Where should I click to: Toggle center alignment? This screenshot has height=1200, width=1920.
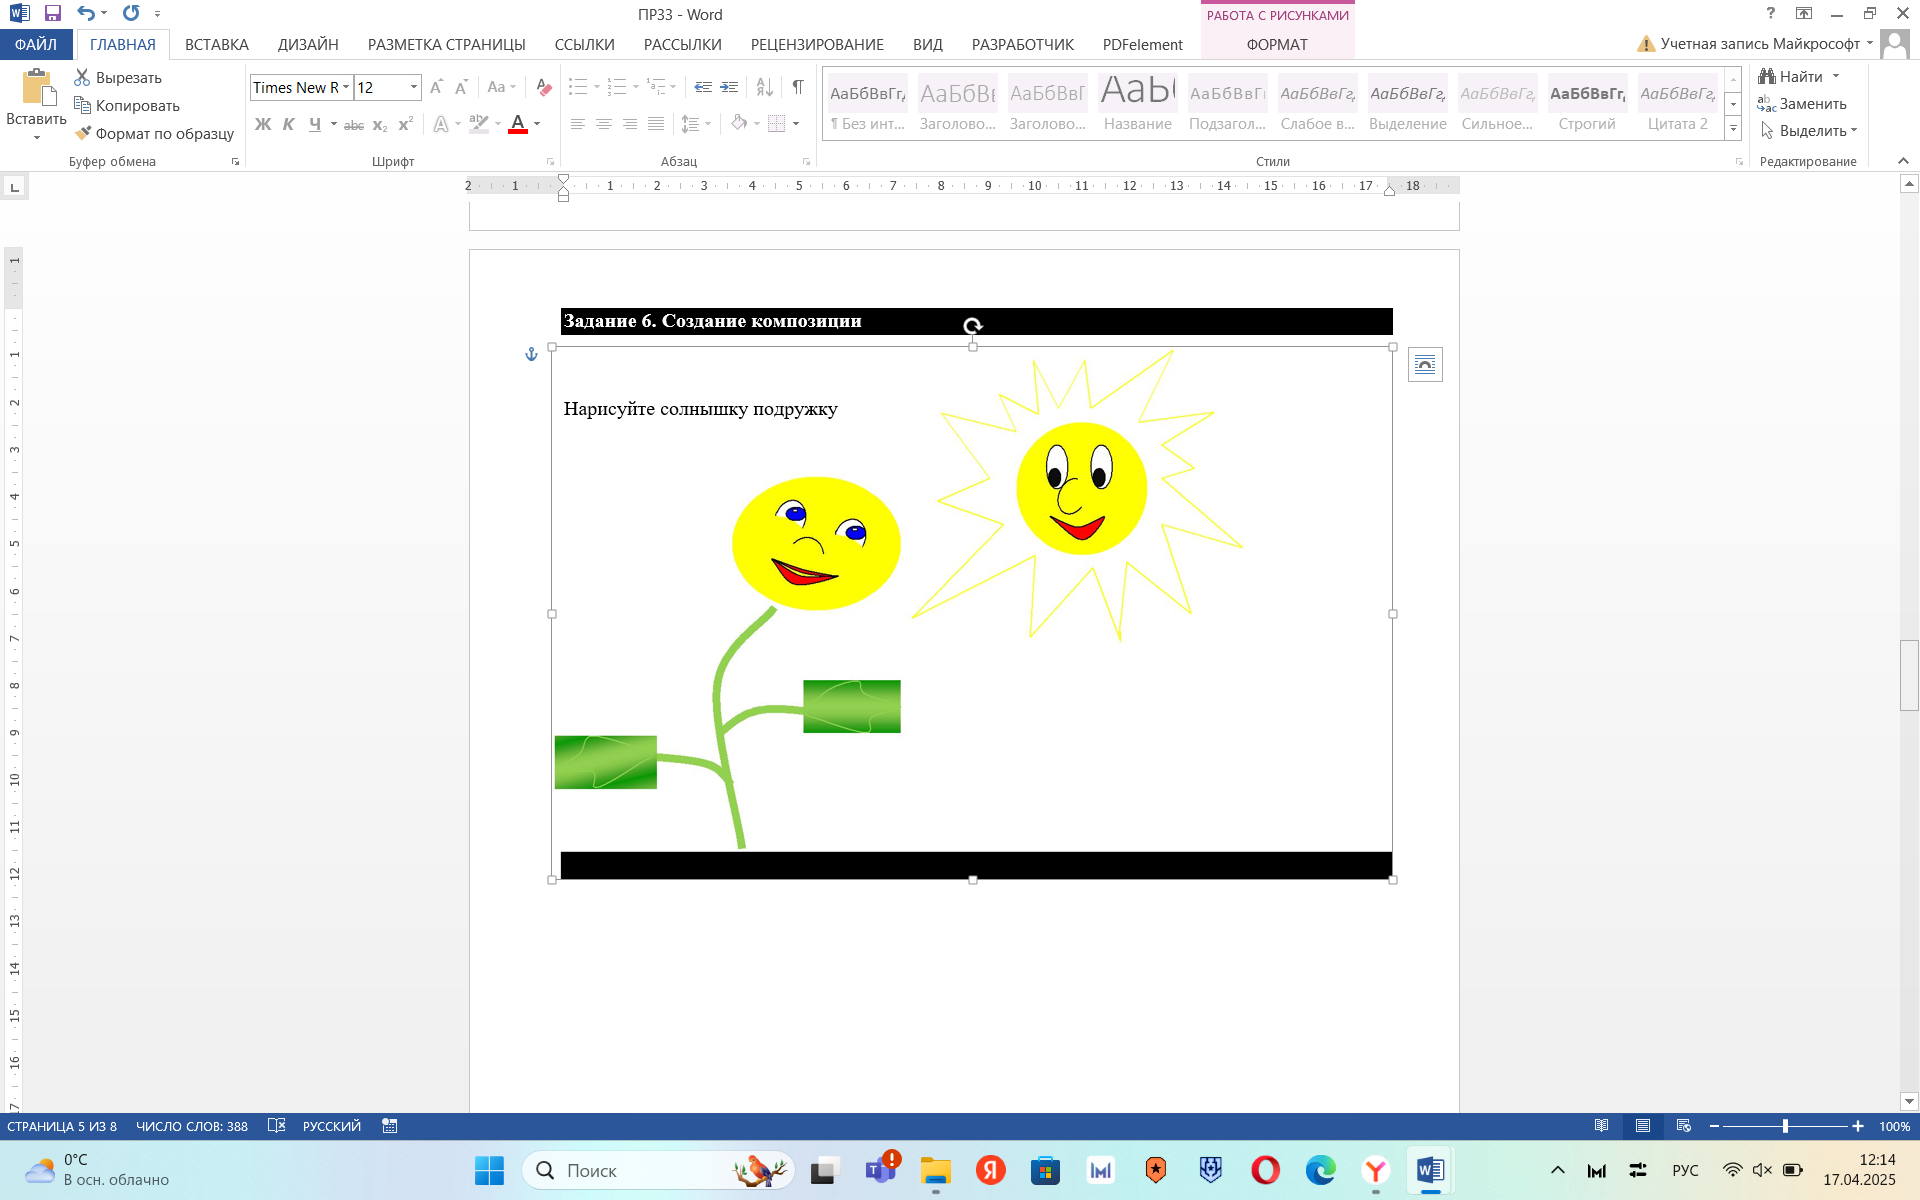[x=604, y=124]
